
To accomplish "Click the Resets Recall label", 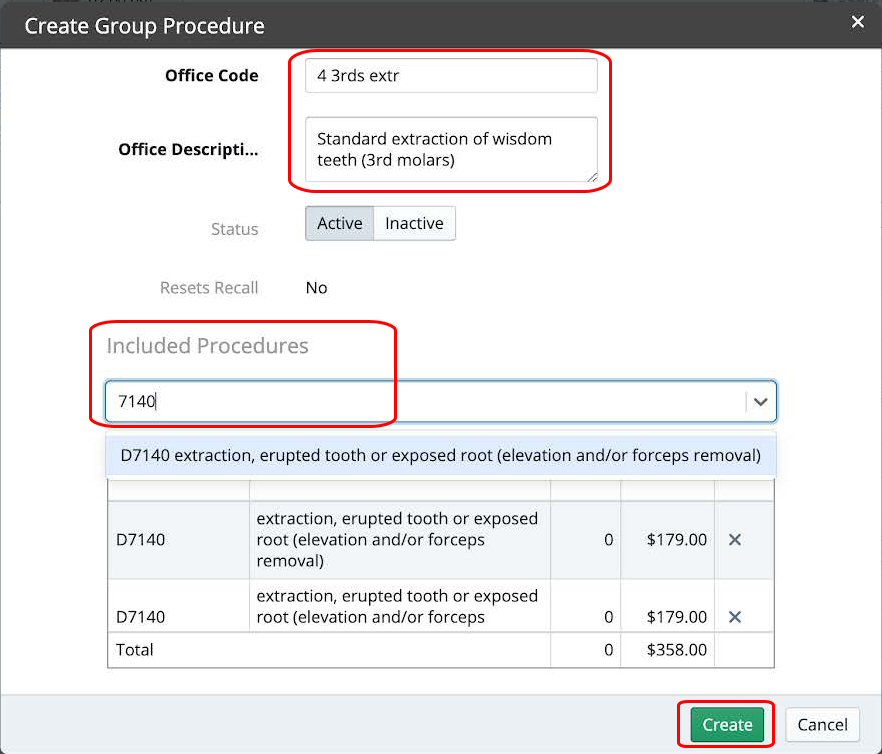I will coord(209,288).
